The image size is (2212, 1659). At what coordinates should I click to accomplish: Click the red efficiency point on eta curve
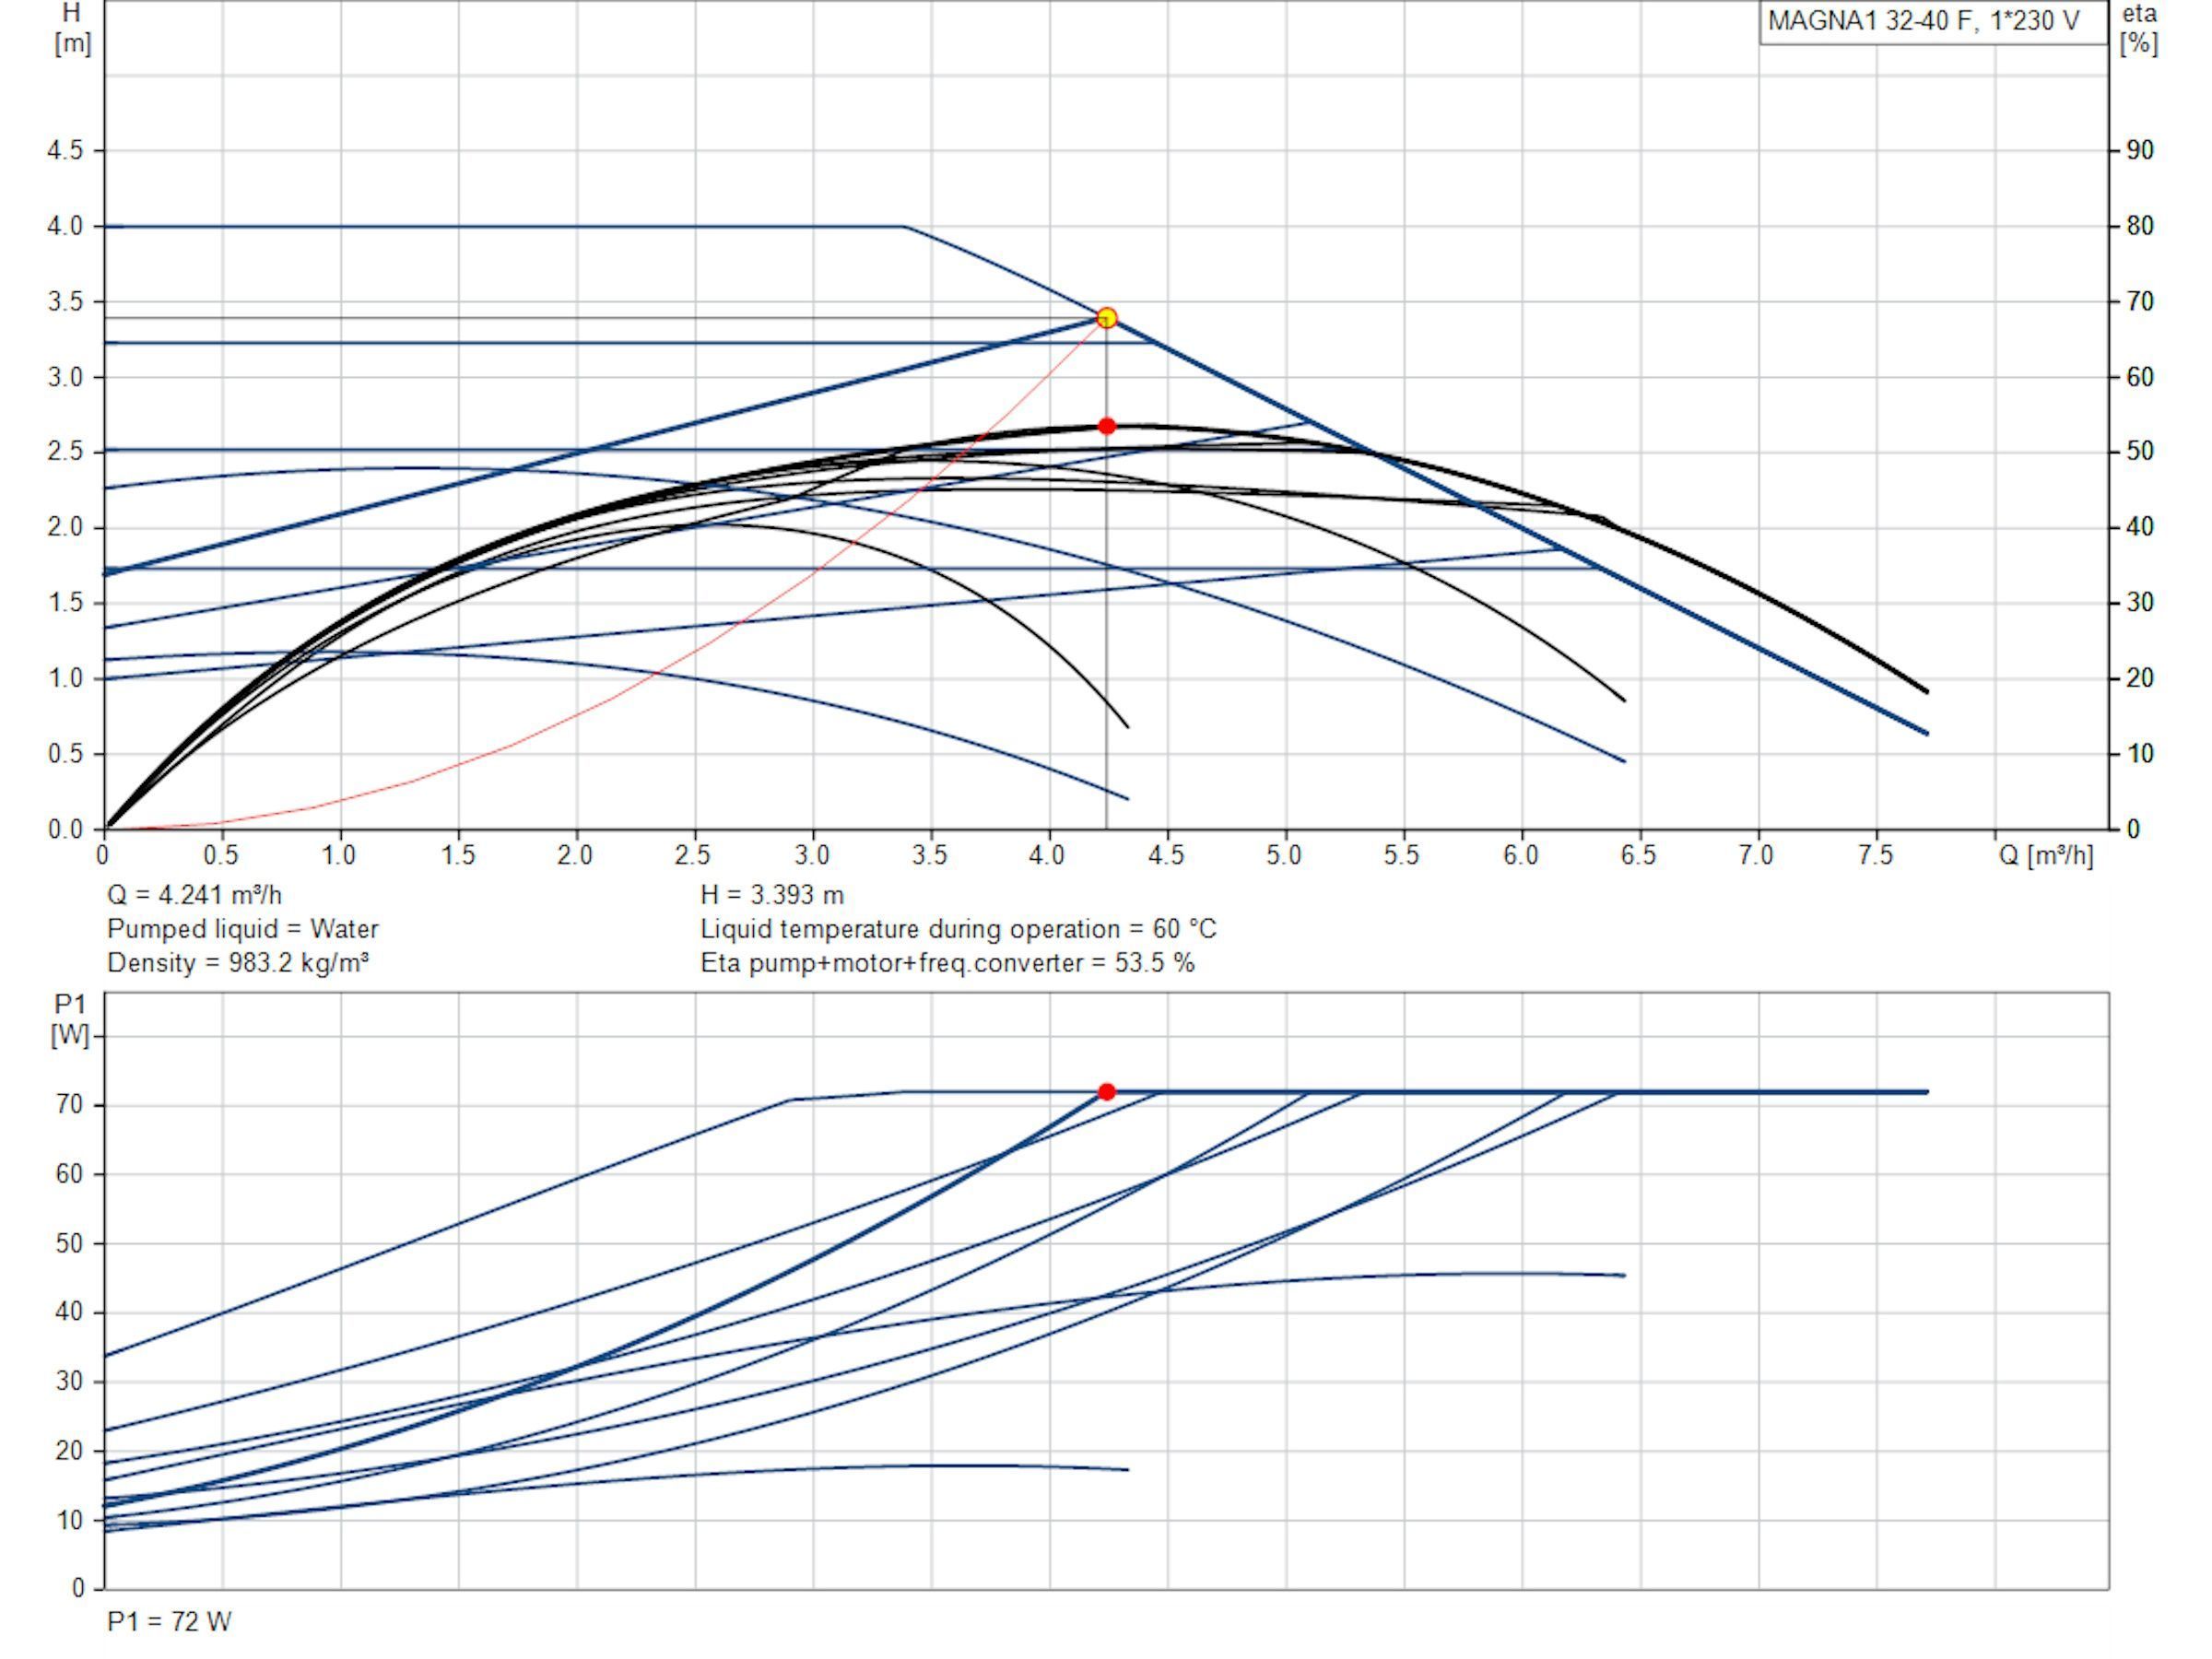(1106, 426)
